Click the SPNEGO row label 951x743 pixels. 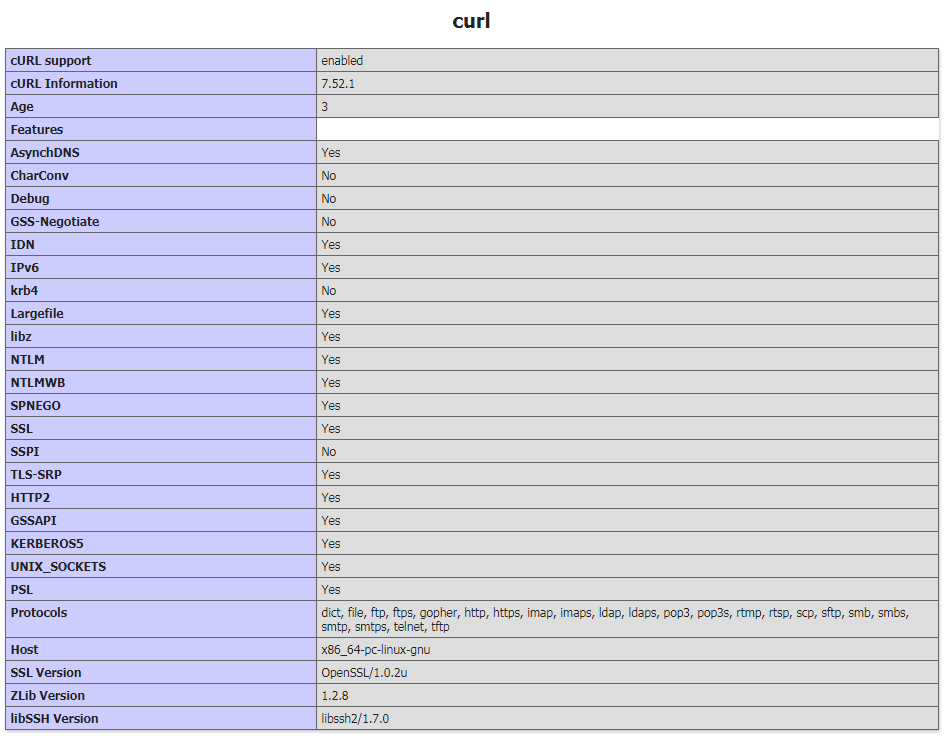(36, 406)
